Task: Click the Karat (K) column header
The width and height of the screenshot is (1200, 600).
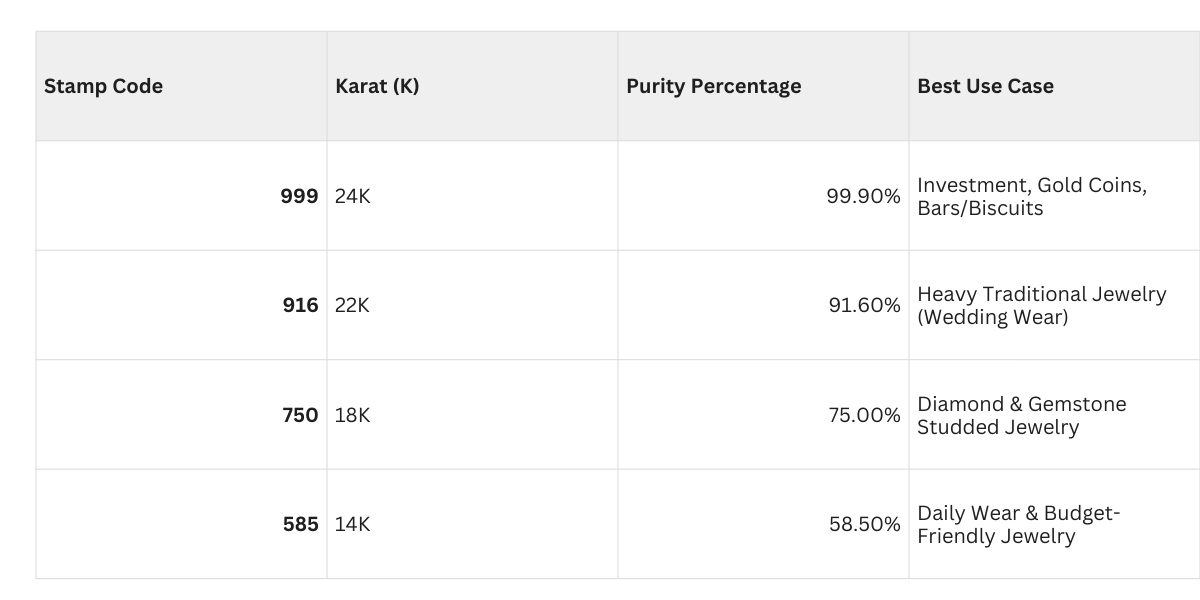Action: coord(377,86)
